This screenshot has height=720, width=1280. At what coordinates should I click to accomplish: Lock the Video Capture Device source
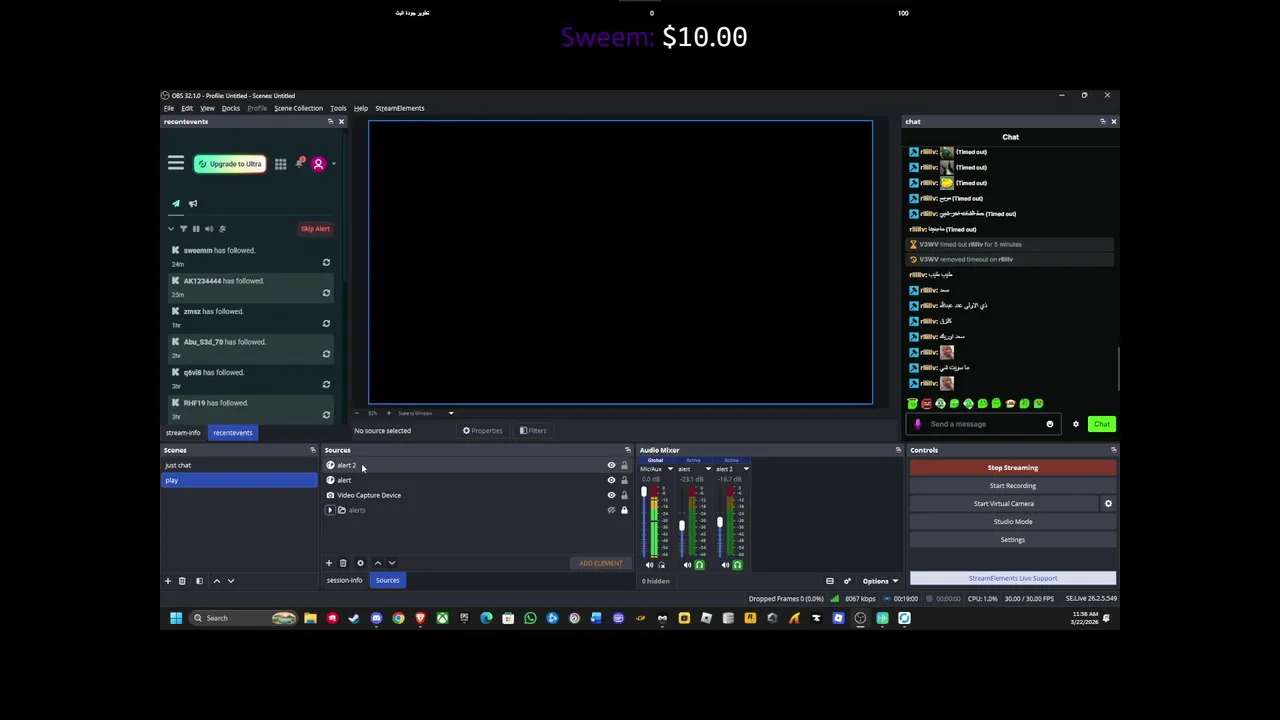tap(624, 495)
